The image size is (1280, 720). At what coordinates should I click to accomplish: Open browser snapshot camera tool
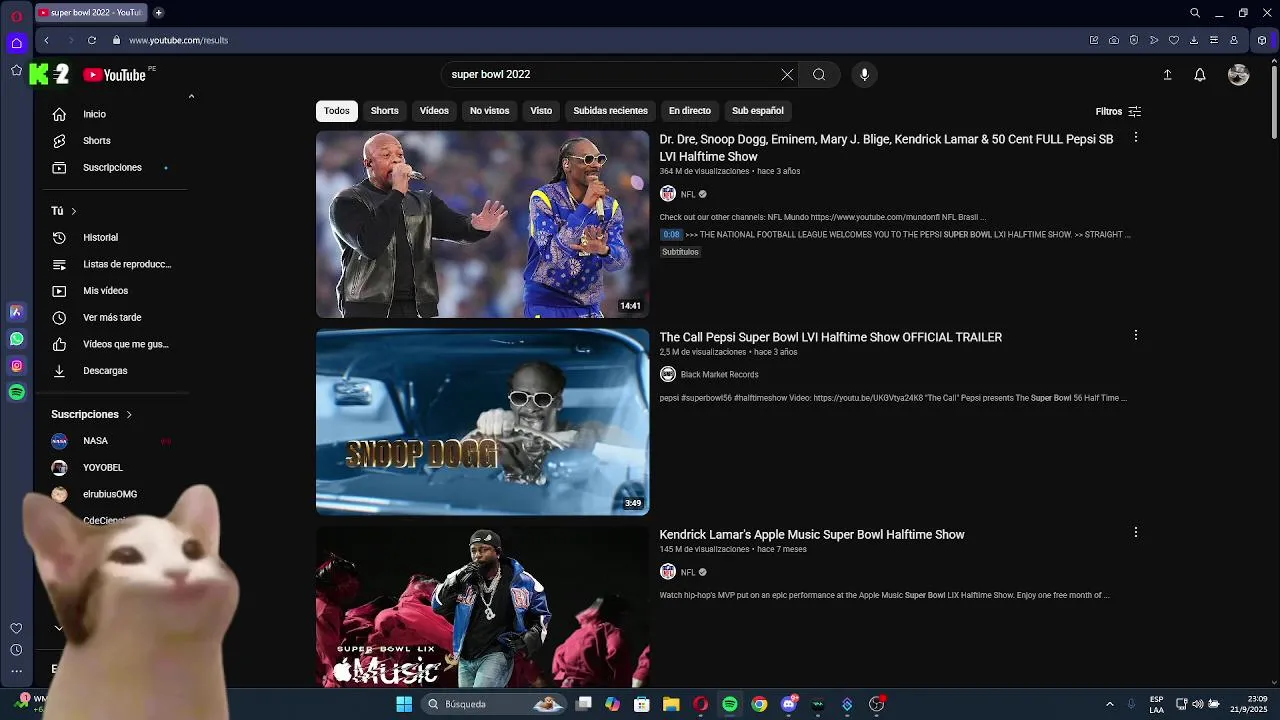[1114, 40]
